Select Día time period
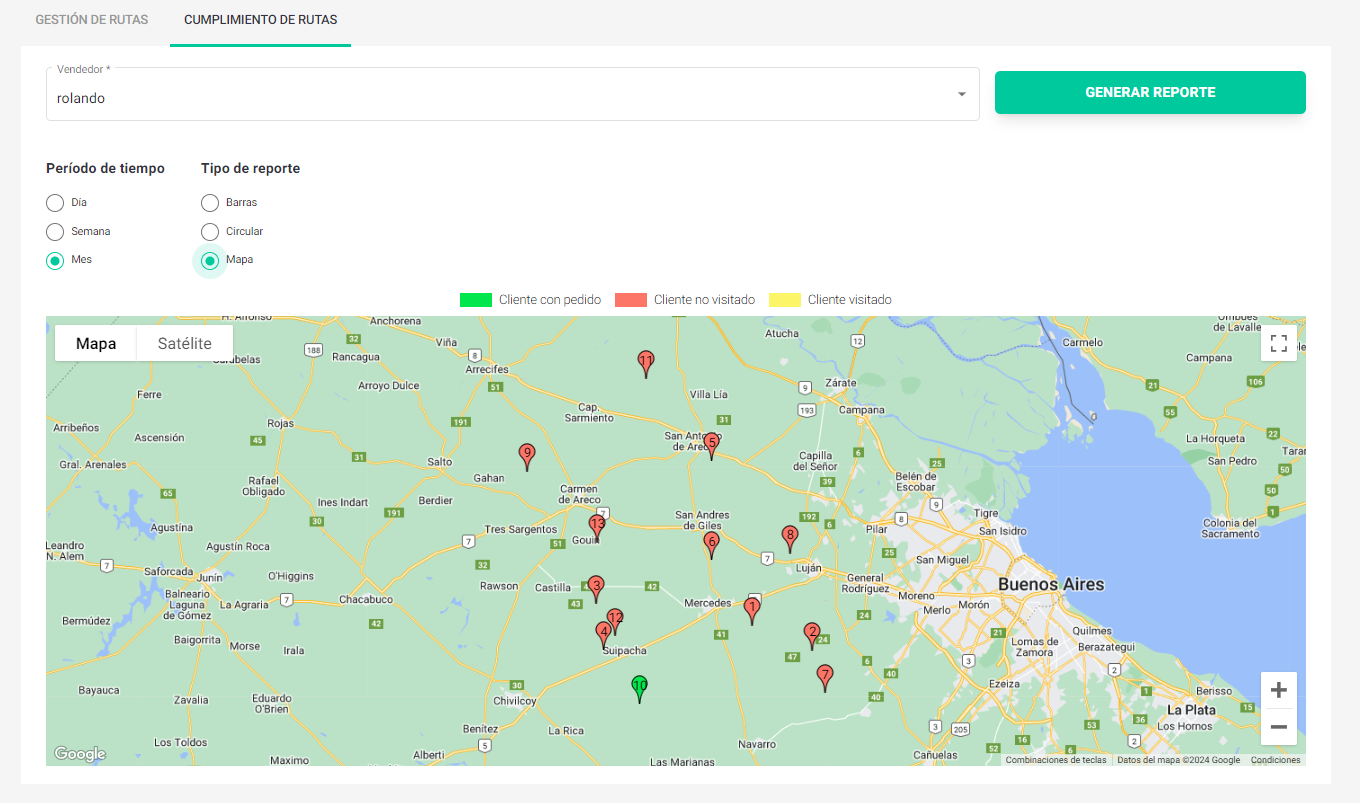The image size is (1360, 803). point(55,203)
